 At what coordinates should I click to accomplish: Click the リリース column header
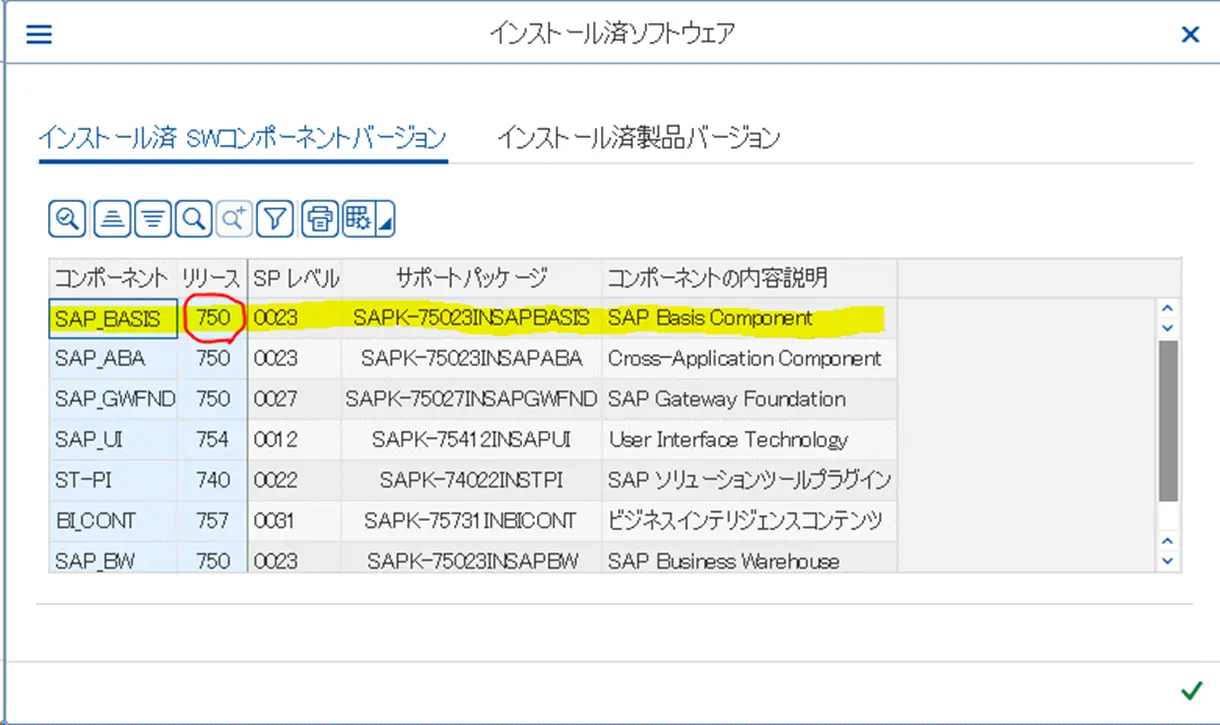[212, 277]
